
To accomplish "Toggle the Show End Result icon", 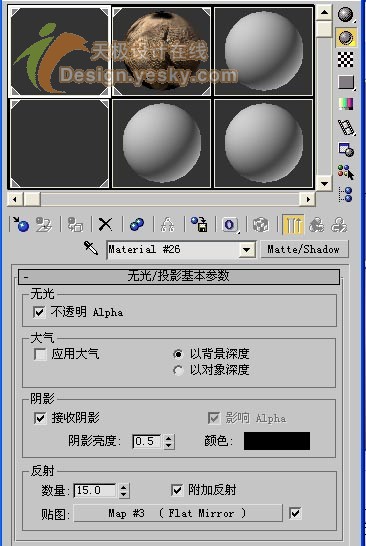I will [293, 225].
